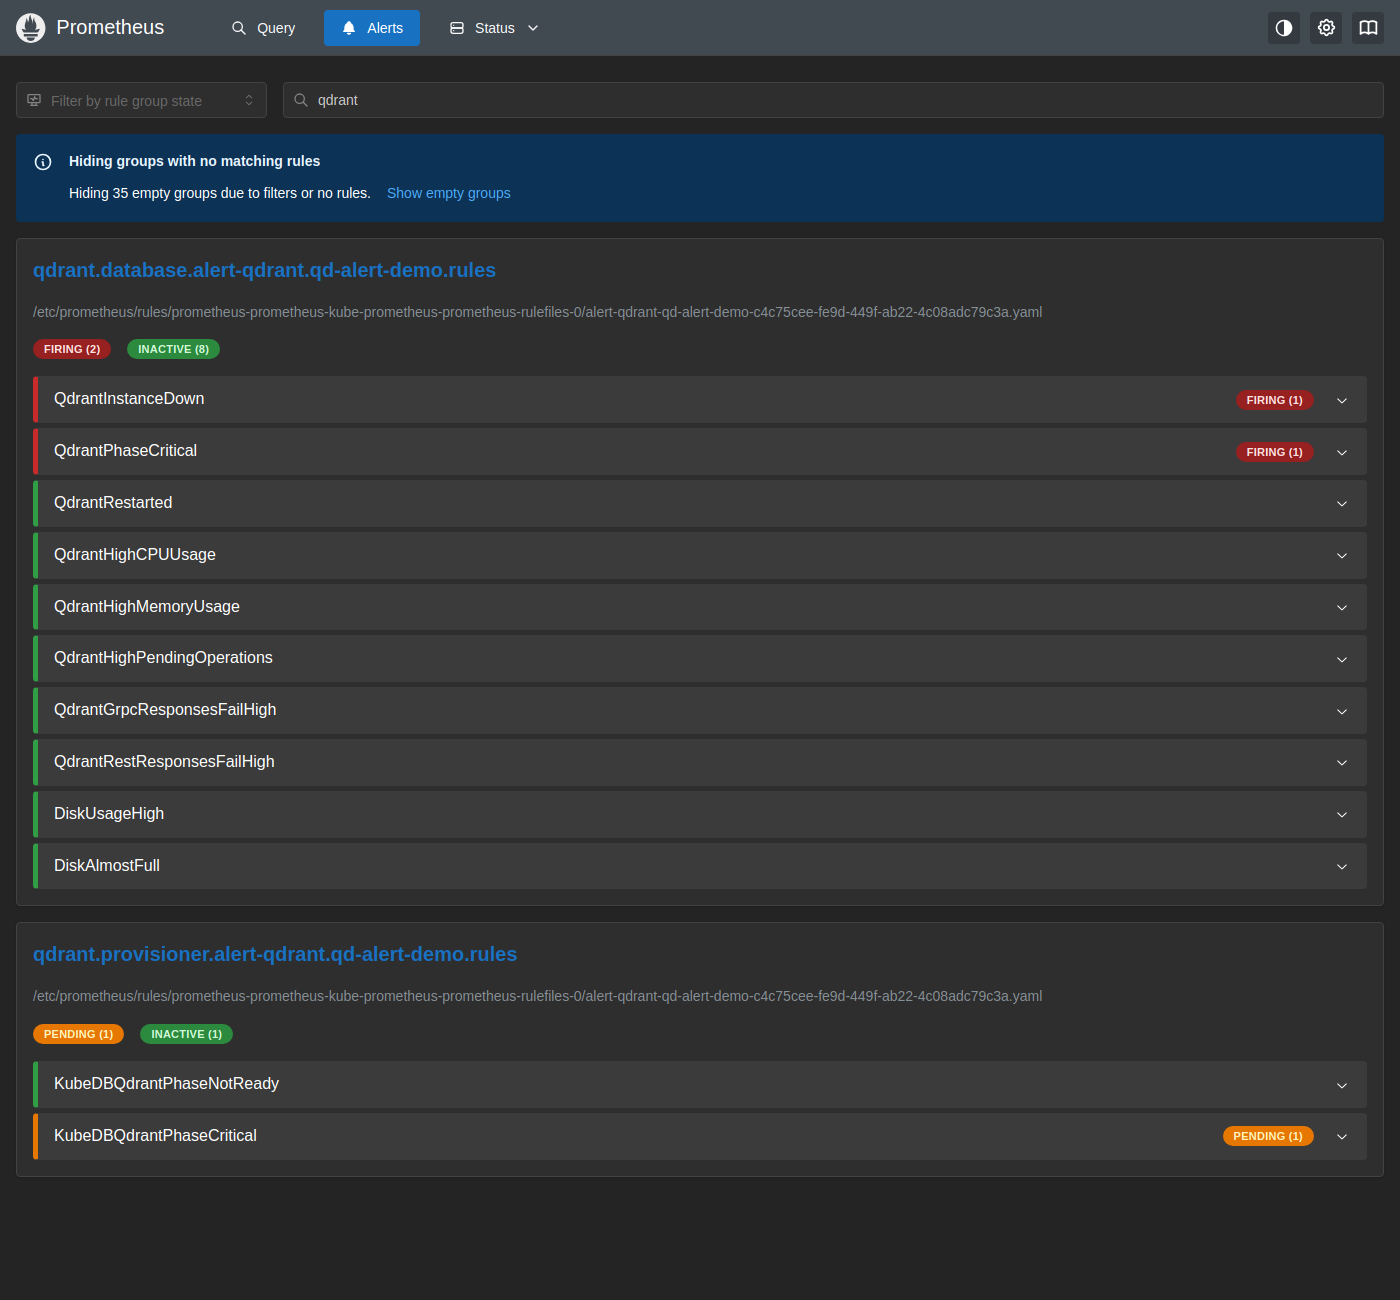
Task: Expand the QdrantRestarted chevron
Action: (1342, 504)
